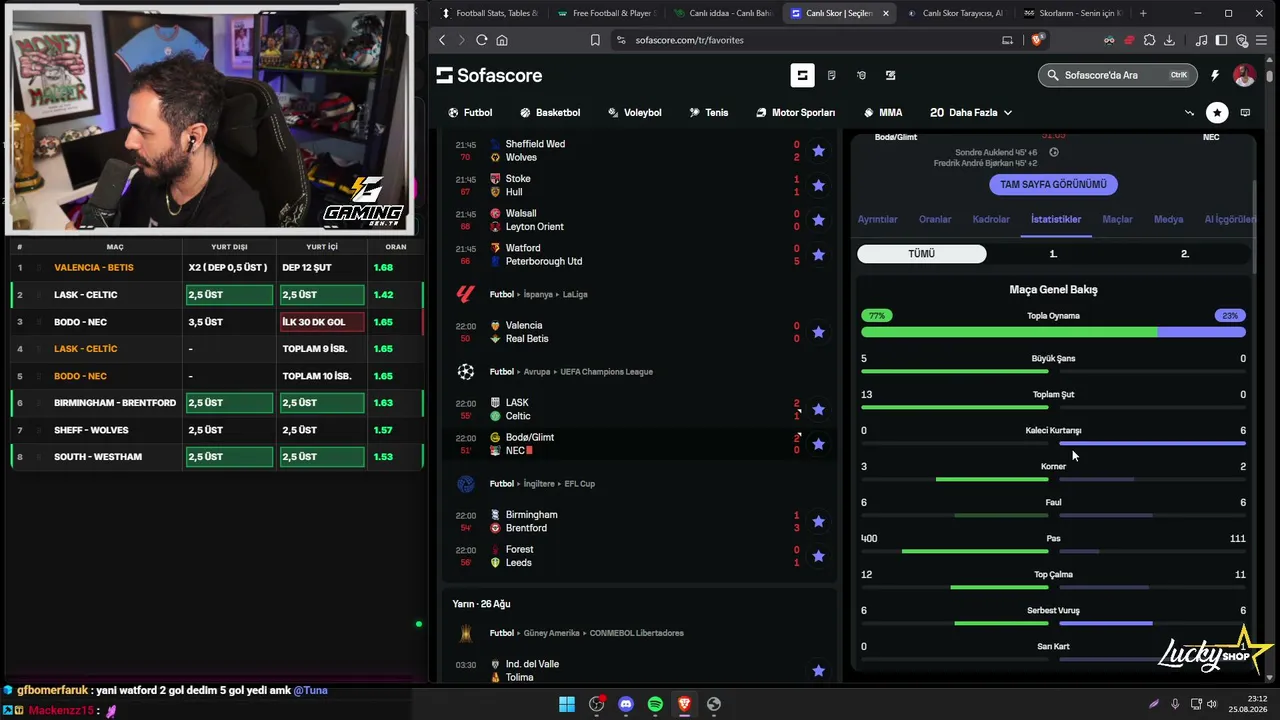Open the favorites star icon in sports bar
This screenshot has height=720, width=1280.
click(x=1217, y=113)
